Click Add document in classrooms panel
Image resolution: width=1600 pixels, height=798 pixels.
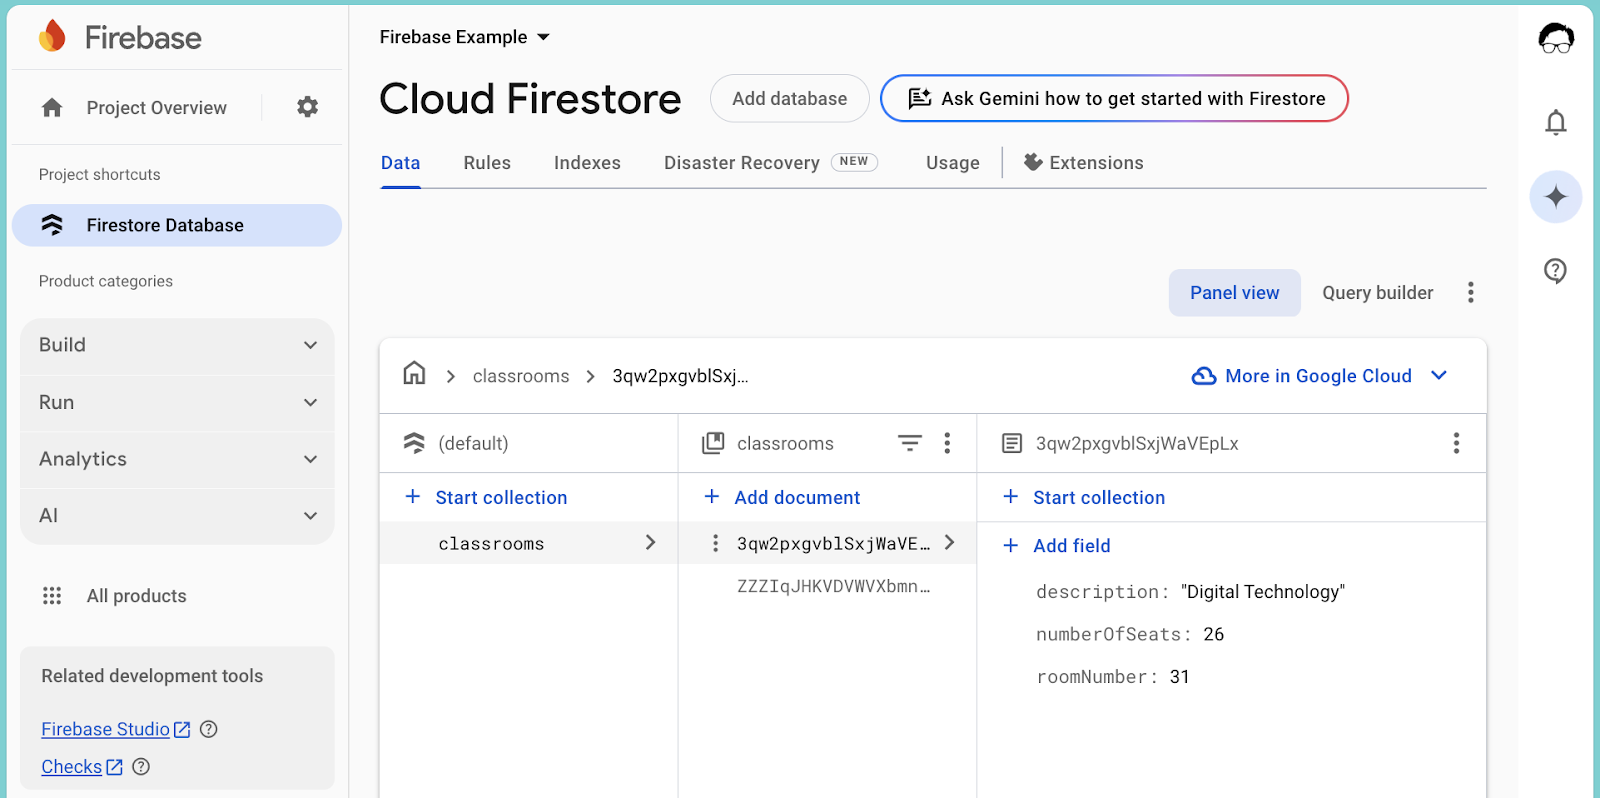[x=782, y=497]
